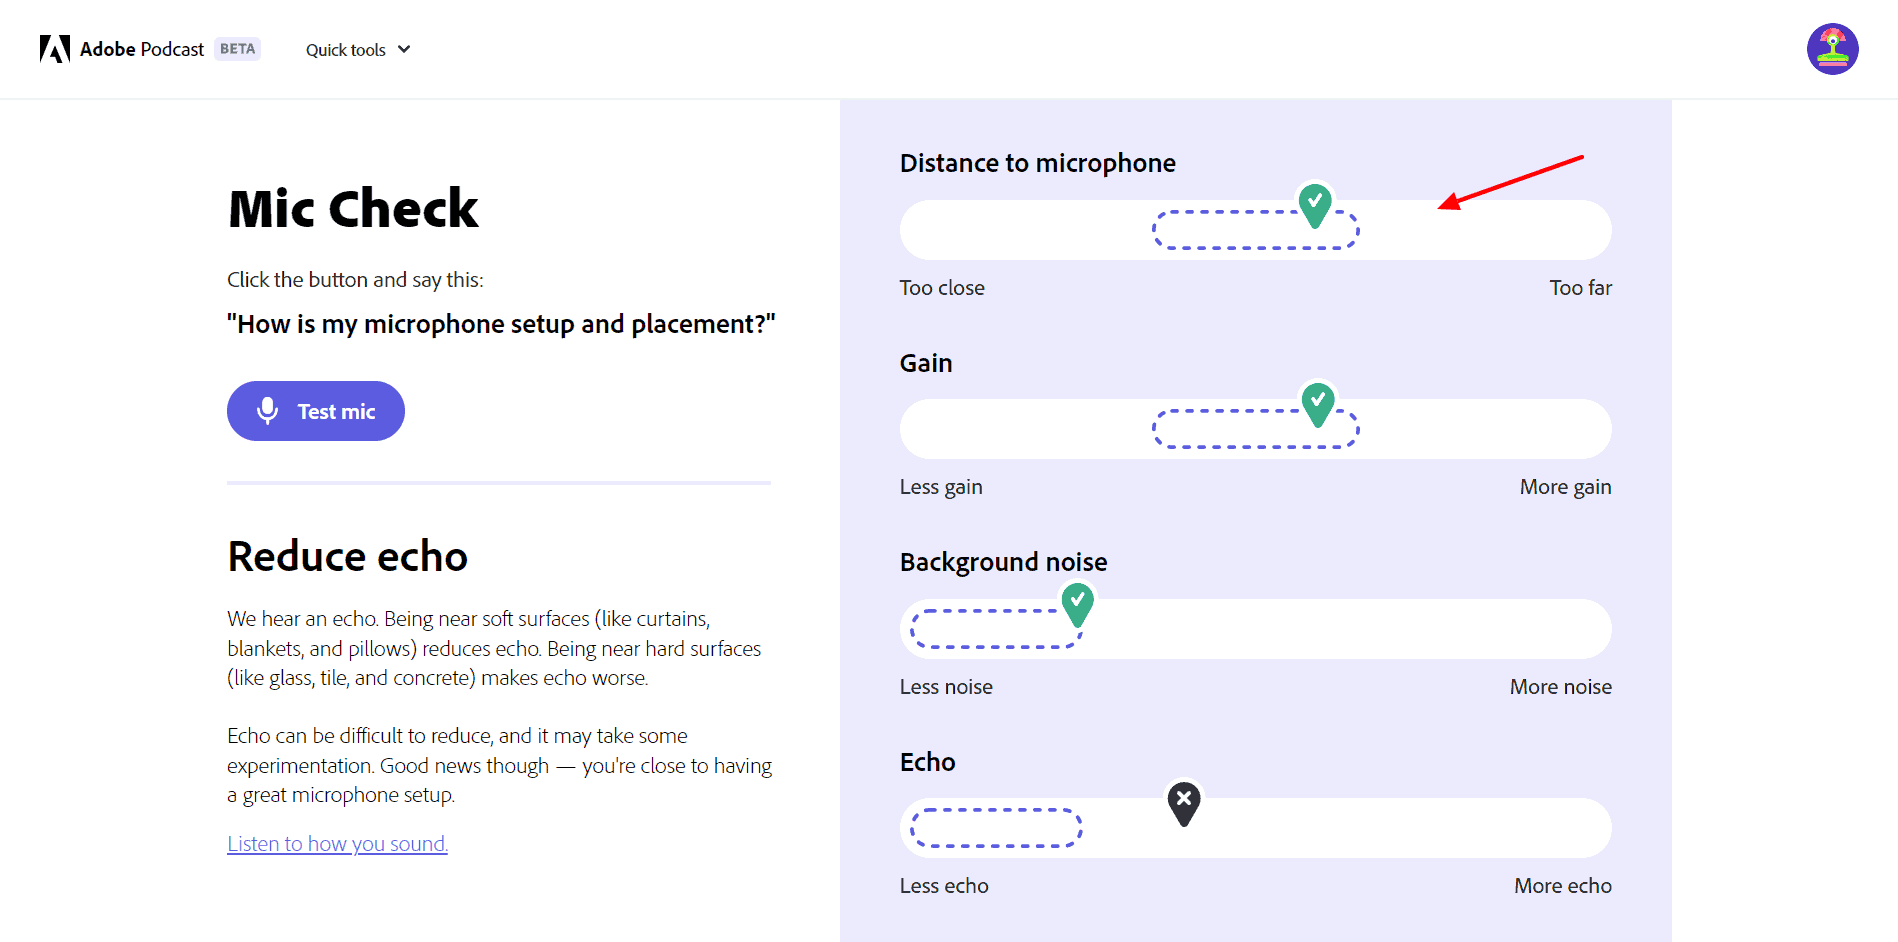Viewport: 1898px width, 942px height.
Task: Click the Adobe Podcast home title
Action: 142,49
